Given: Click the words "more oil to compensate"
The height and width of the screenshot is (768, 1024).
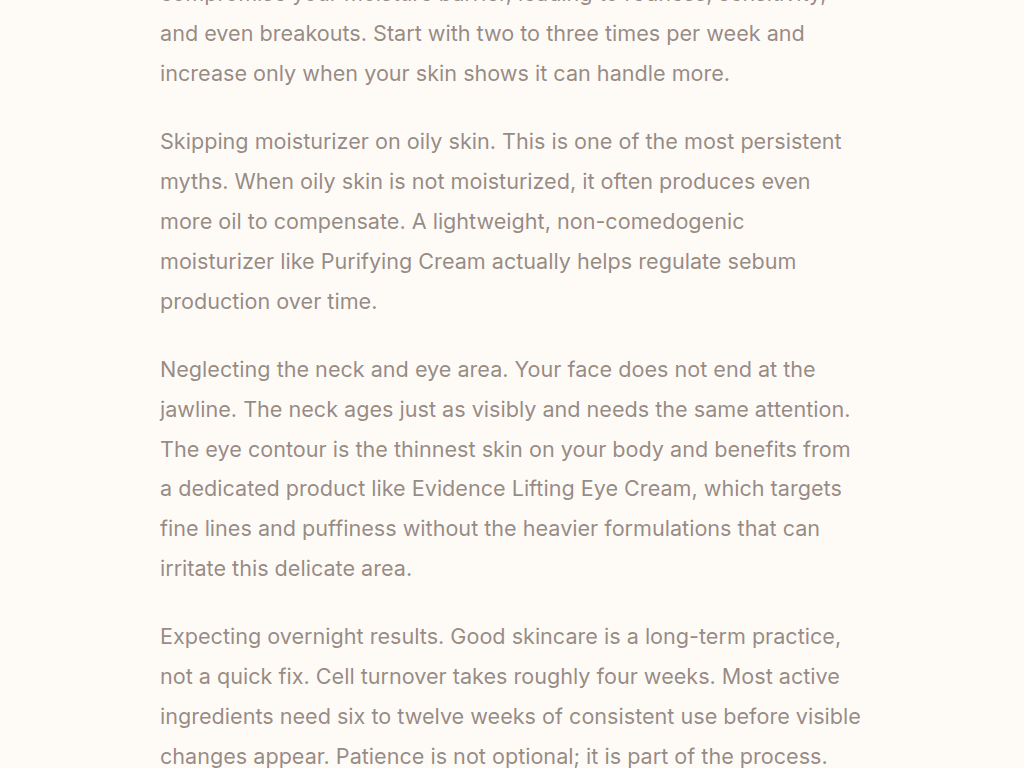Looking at the screenshot, I should point(273,222).
